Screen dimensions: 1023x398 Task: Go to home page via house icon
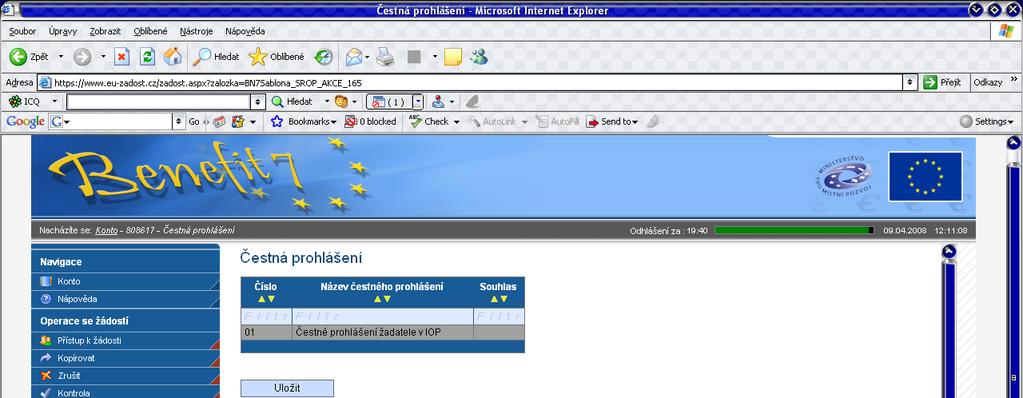173,57
